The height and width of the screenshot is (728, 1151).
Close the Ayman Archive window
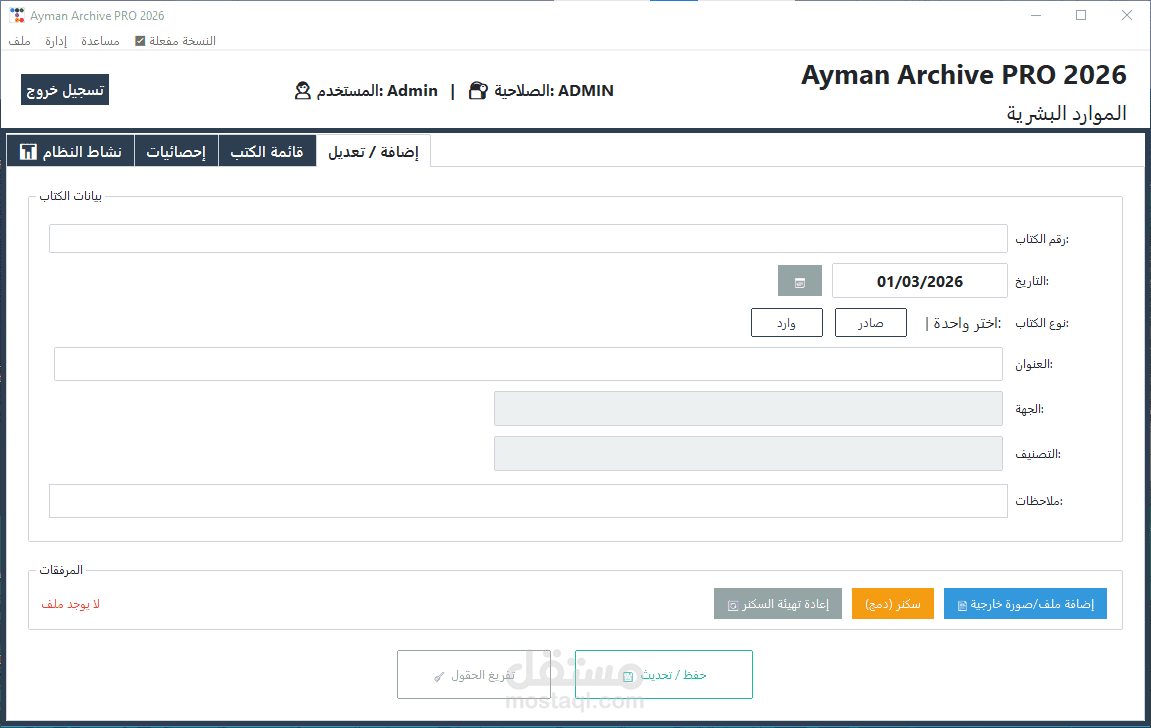click(x=1127, y=15)
